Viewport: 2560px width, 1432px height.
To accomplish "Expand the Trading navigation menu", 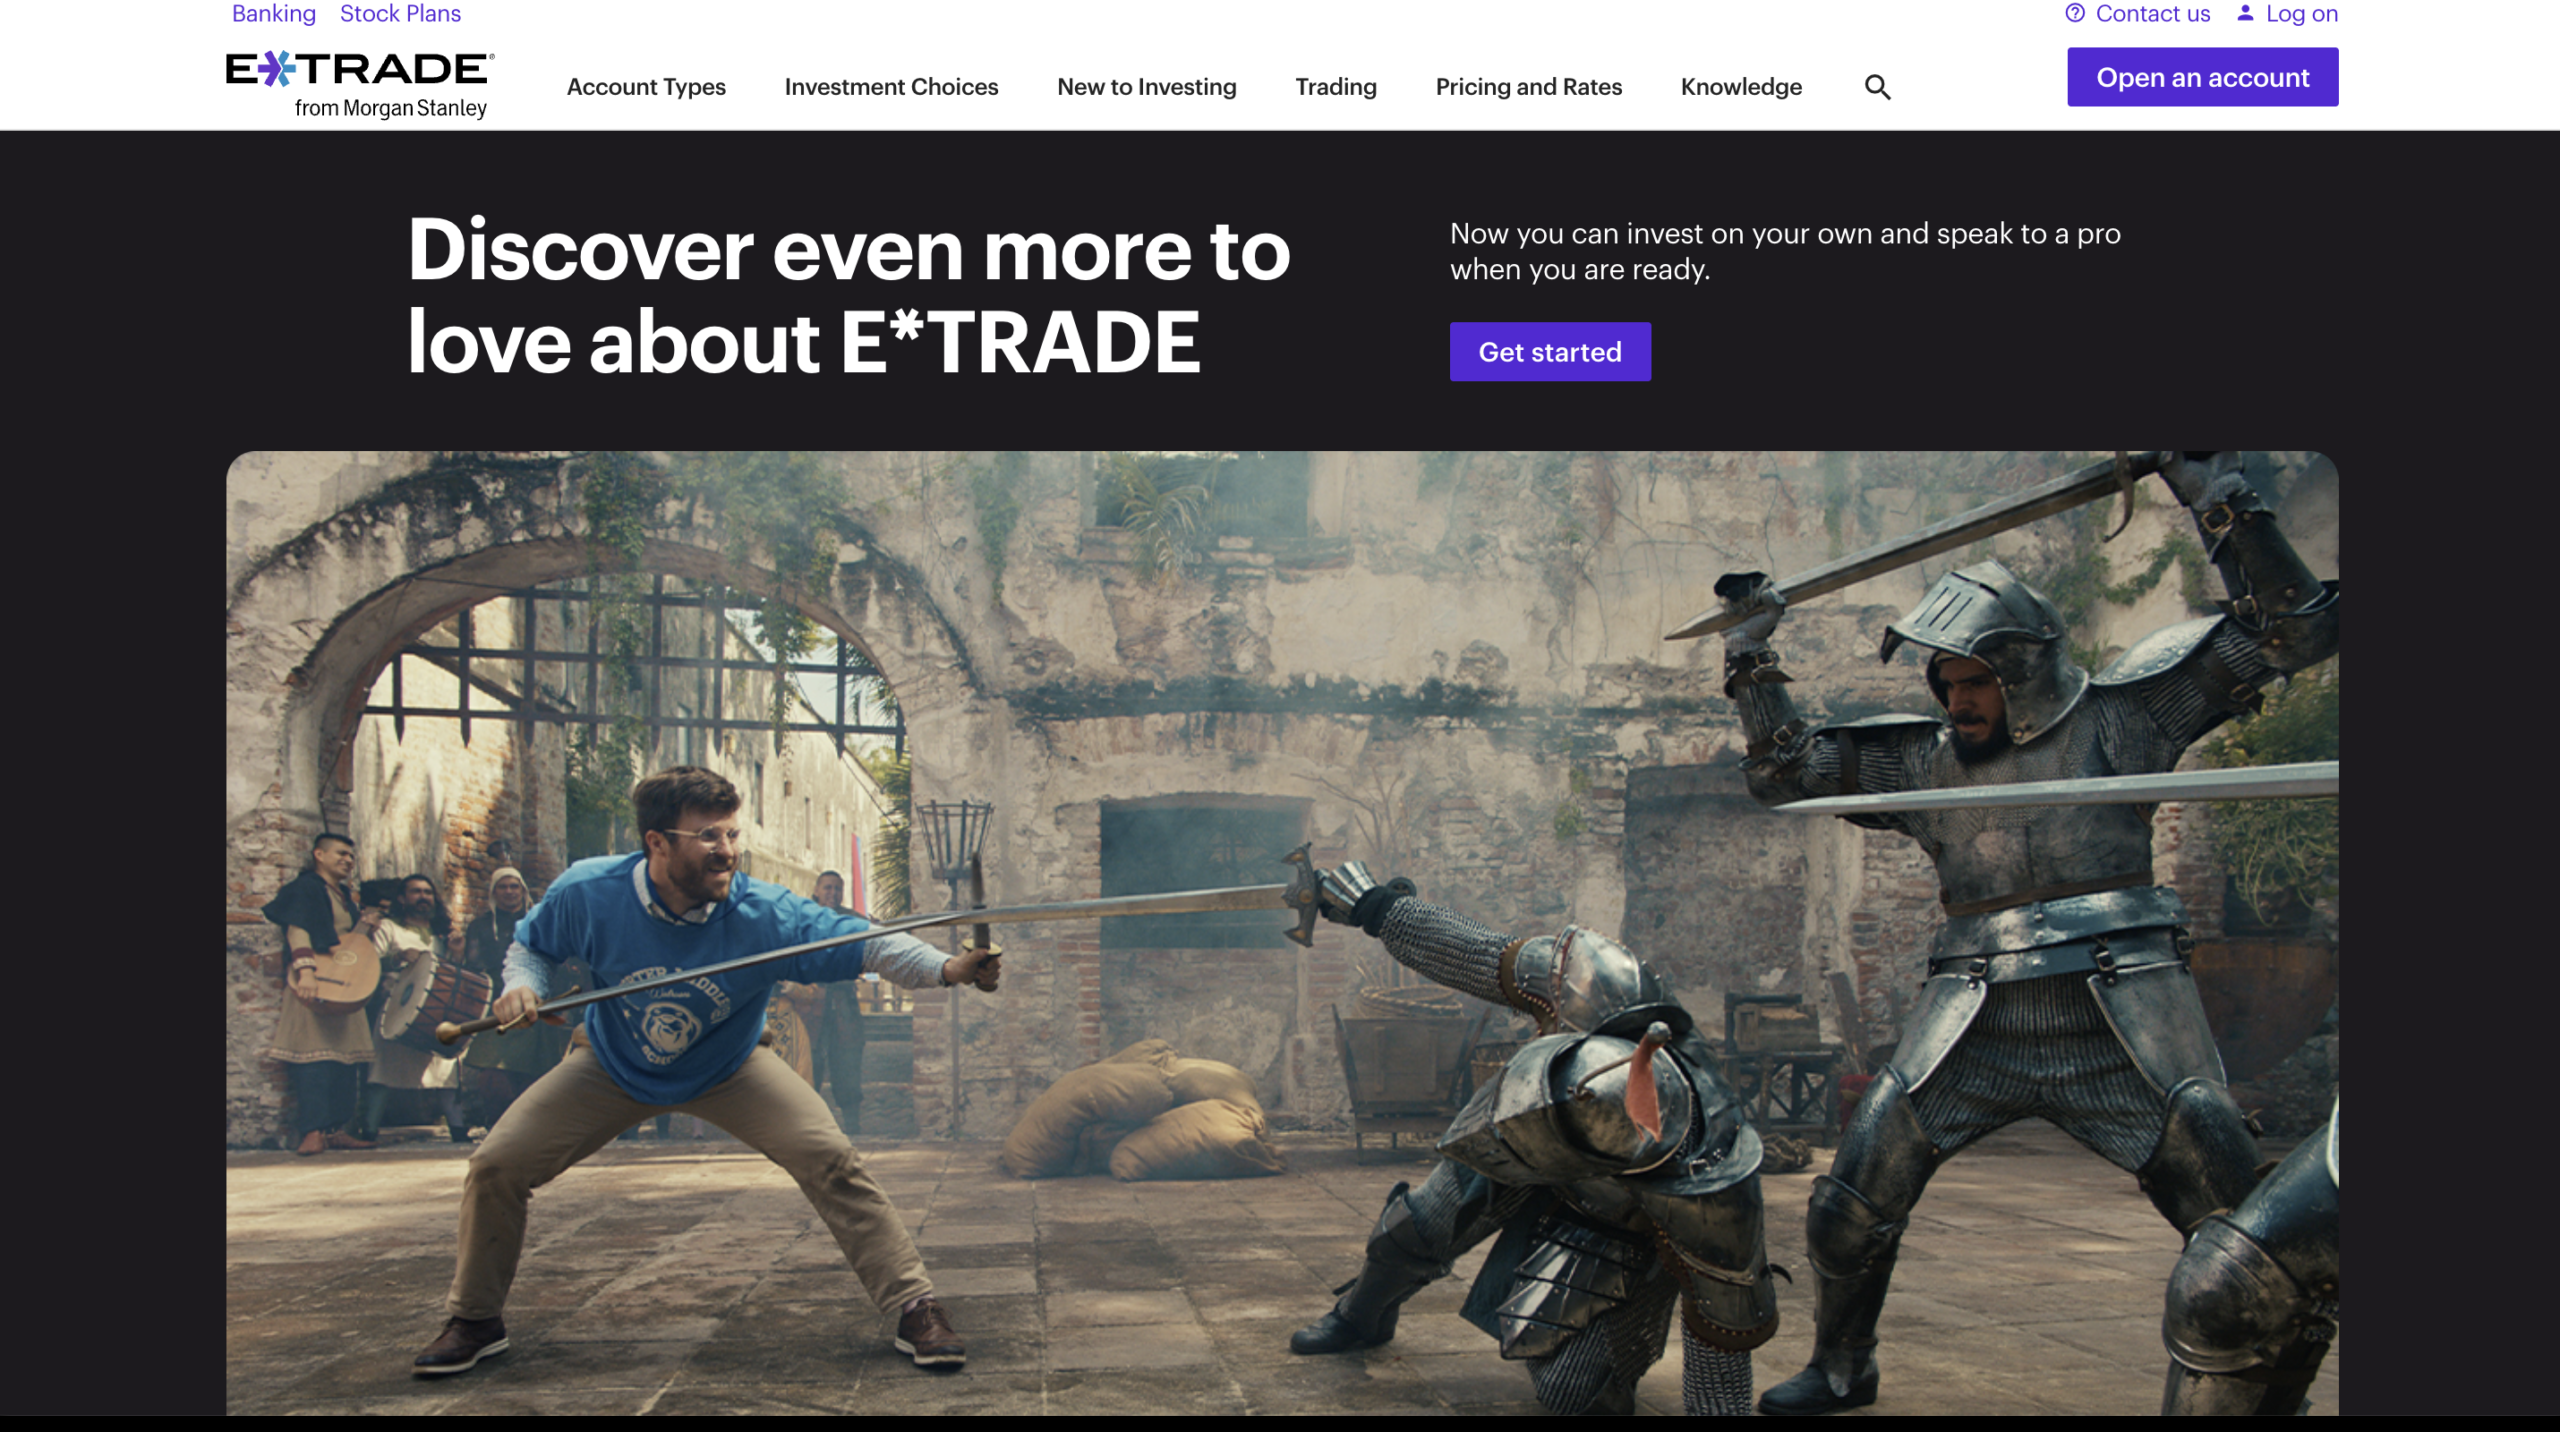I will (x=1335, y=87).
